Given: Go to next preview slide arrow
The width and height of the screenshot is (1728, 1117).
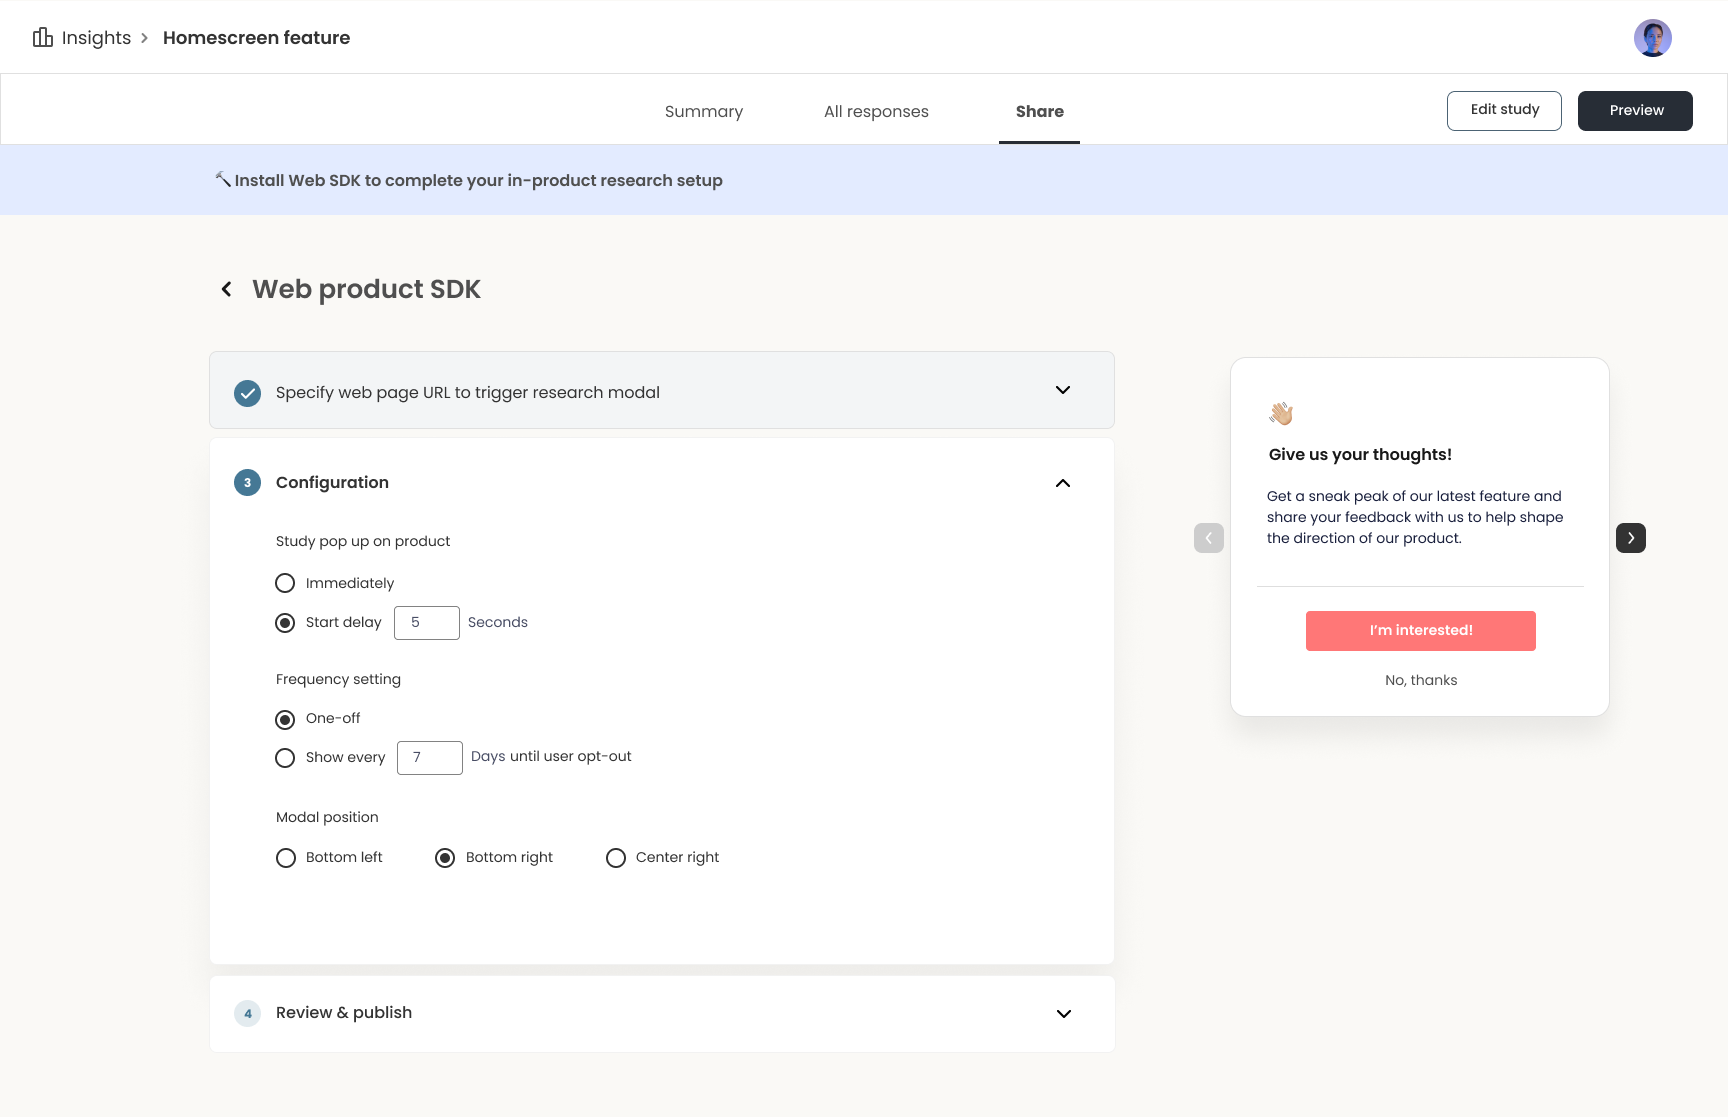Looking at the screenshot, I should 1630,538.
